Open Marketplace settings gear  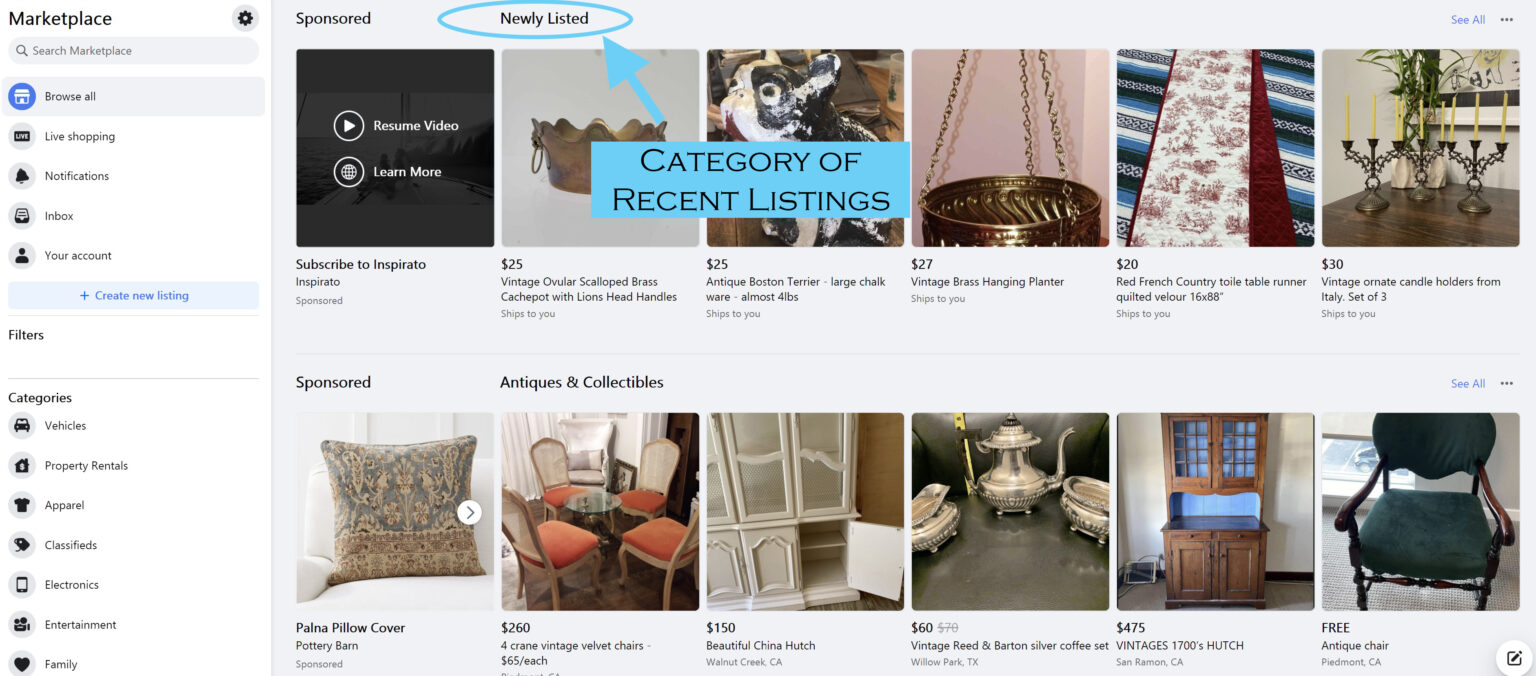244,17
